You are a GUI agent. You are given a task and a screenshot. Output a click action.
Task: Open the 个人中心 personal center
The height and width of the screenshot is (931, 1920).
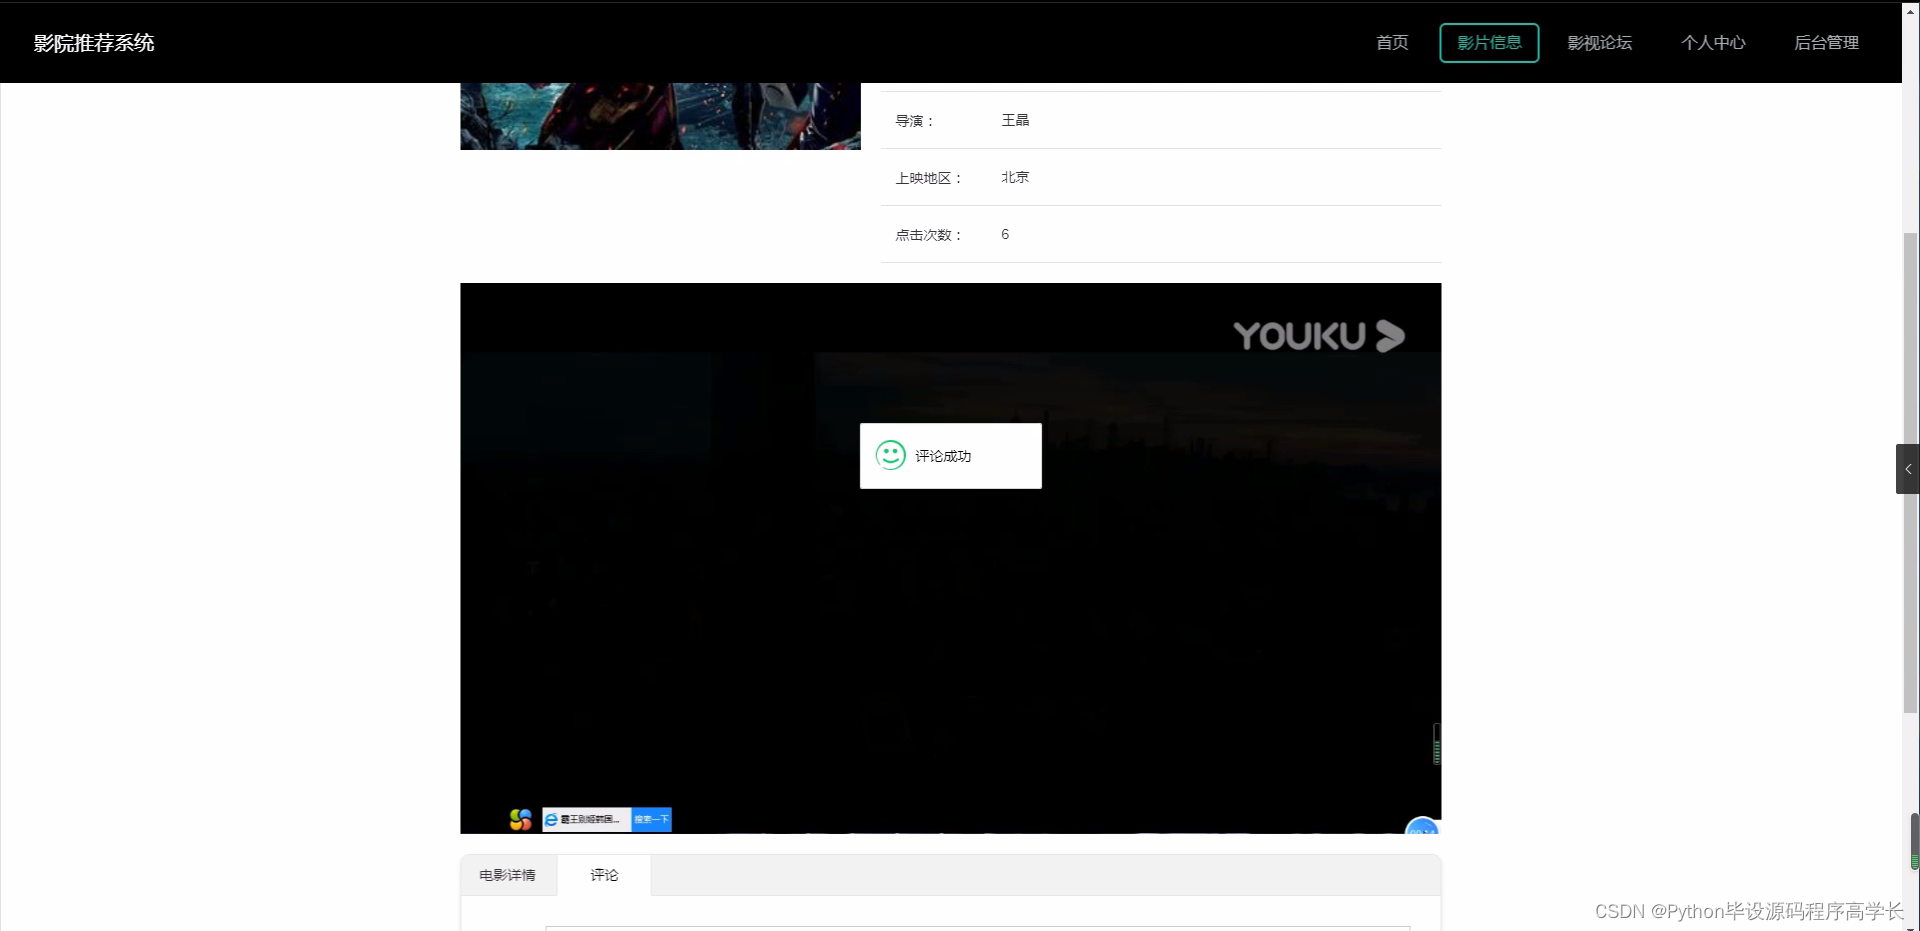click(x=1712, y=42)
